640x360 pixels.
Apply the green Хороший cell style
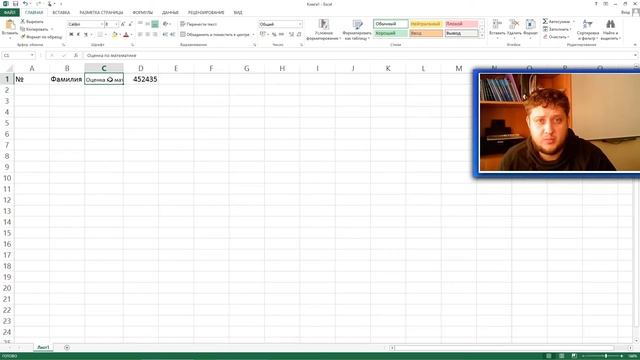click(x=391, y=33)
